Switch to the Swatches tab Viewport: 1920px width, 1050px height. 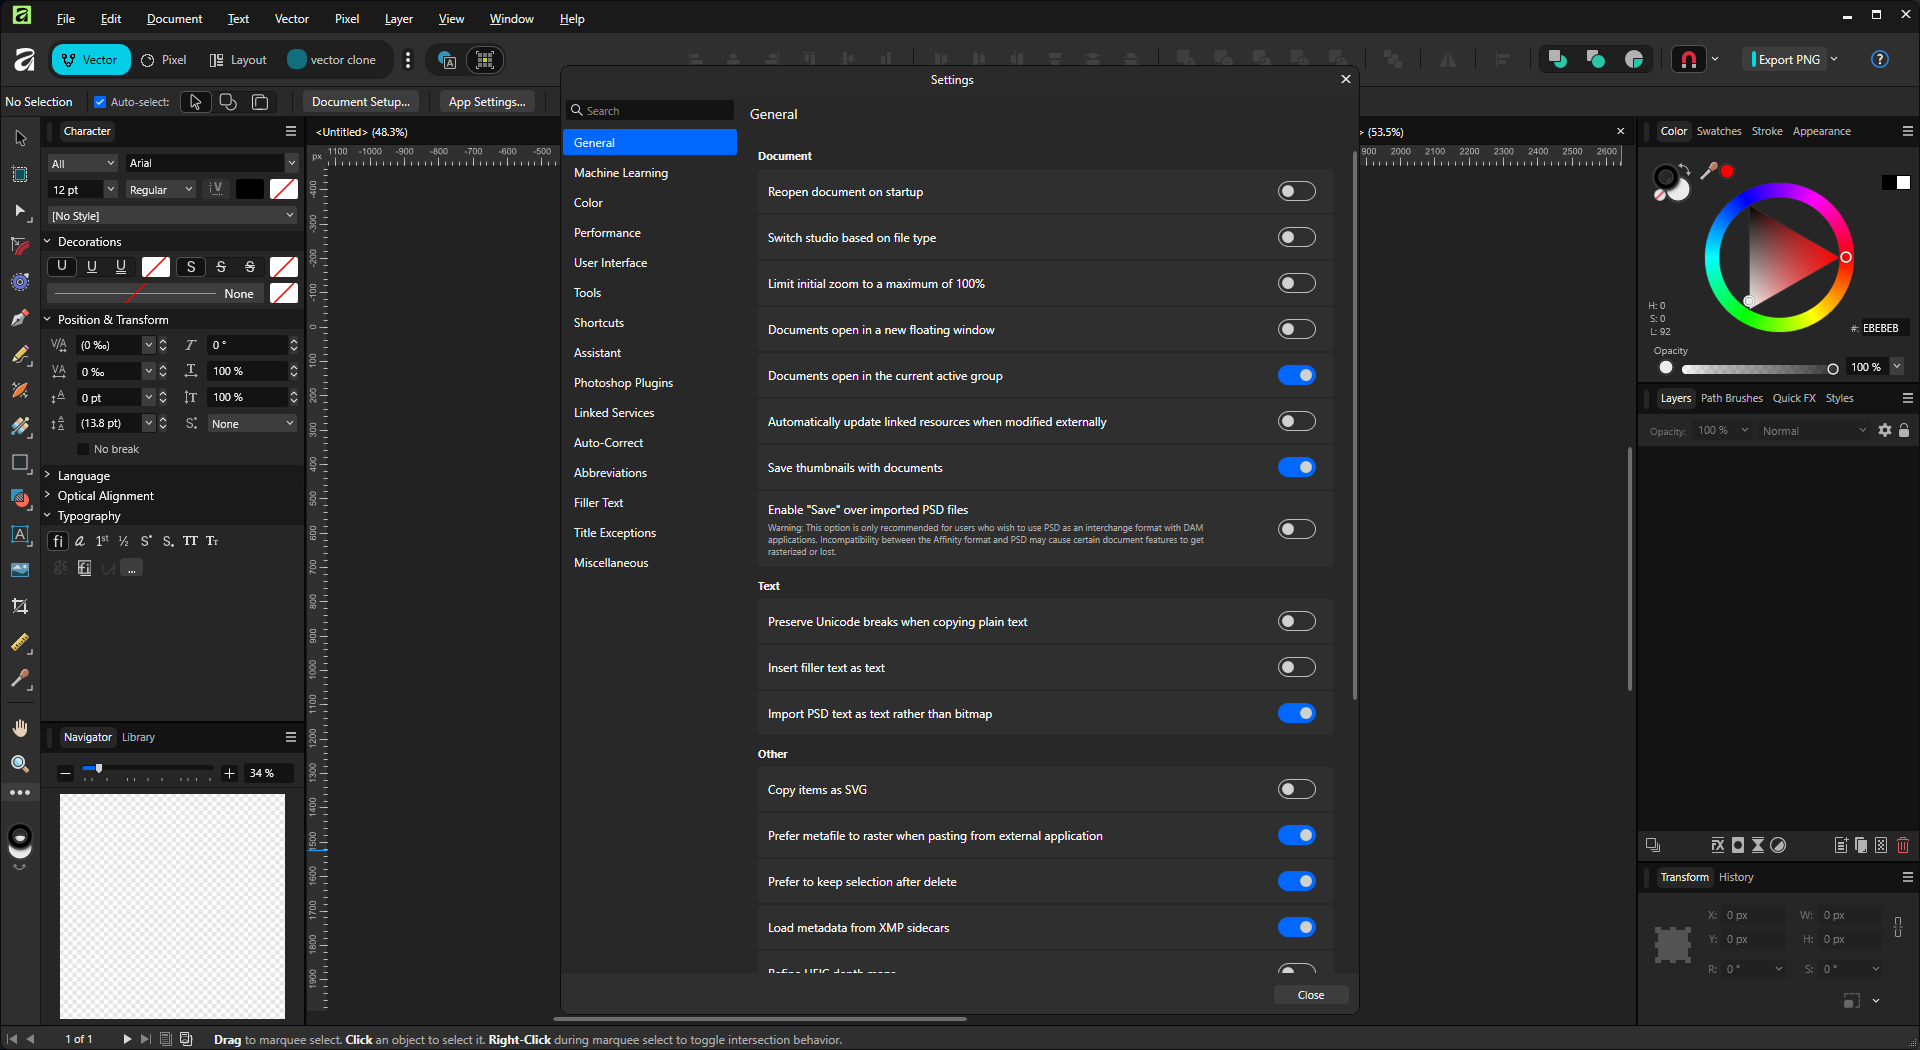[1718, 131]
